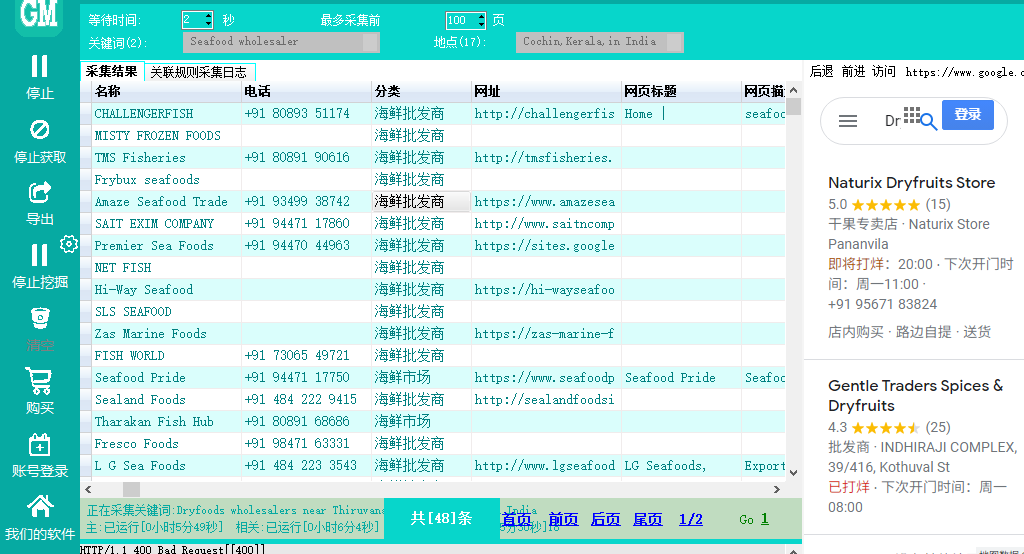Image resolution: width=1024 pixels, height=554 pixels.
Task: Select the CHALLENGERFISH row name
Action: coord(144,114)
